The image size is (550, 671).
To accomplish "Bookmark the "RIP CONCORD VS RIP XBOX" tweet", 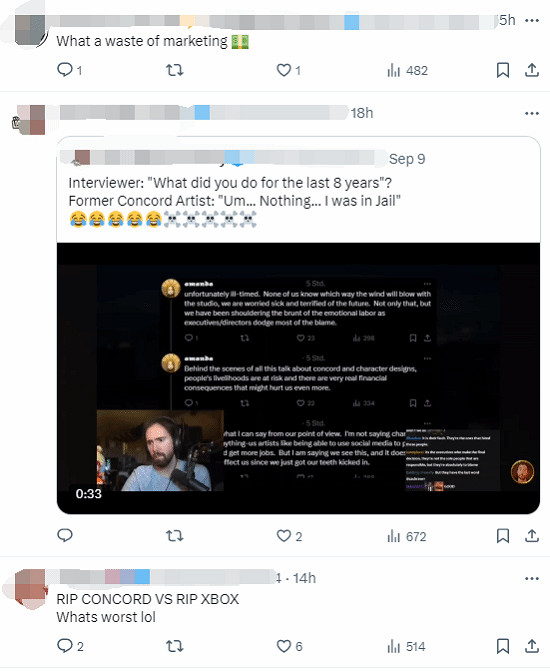I will pyautogui.click(x=503, y=646).
